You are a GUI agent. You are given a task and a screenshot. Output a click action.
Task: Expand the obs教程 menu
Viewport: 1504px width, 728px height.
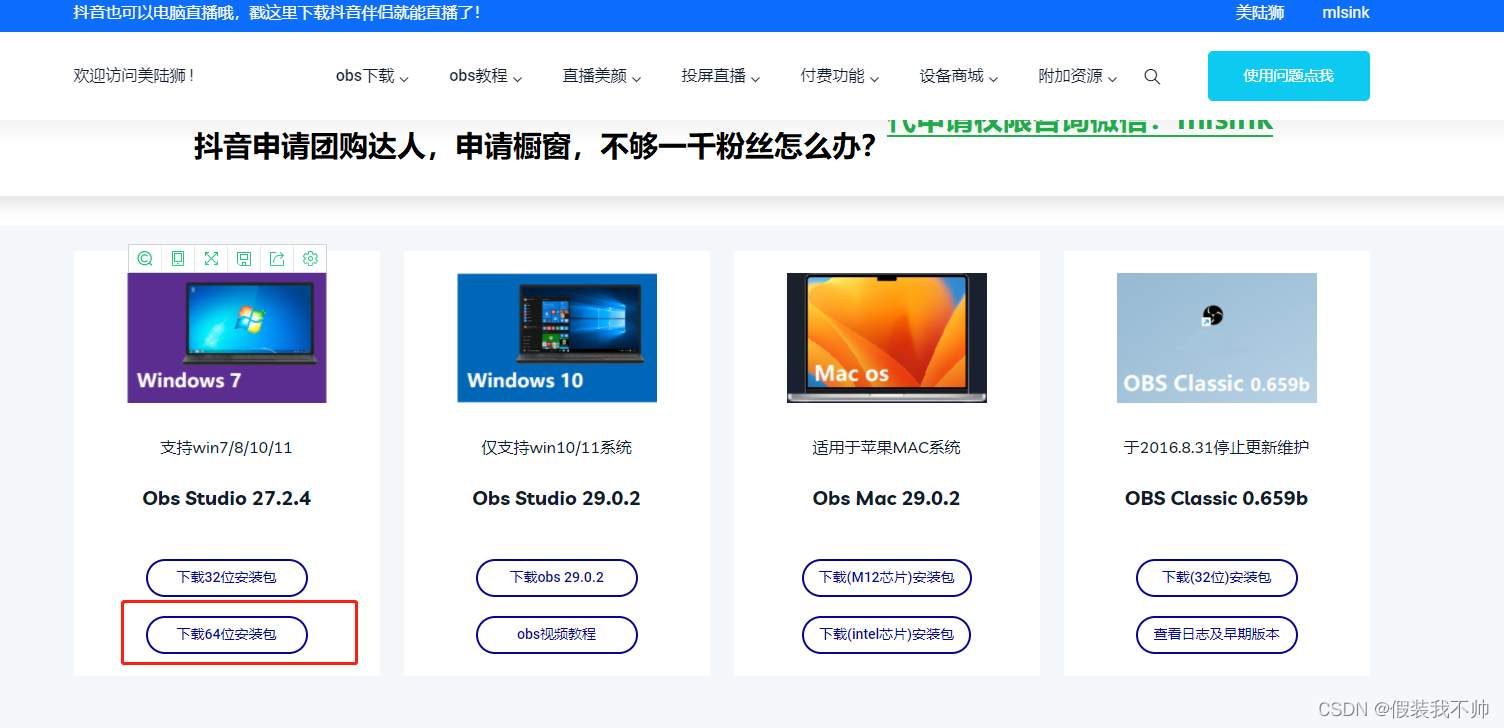(486, 76)
